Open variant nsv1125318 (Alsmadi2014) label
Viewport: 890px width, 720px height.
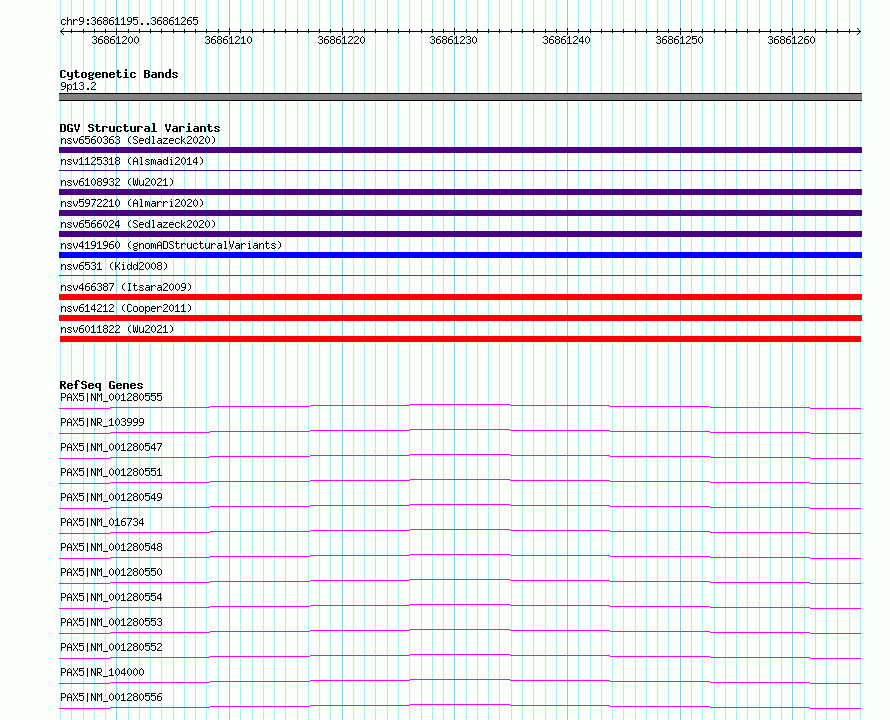click(132, 161)
